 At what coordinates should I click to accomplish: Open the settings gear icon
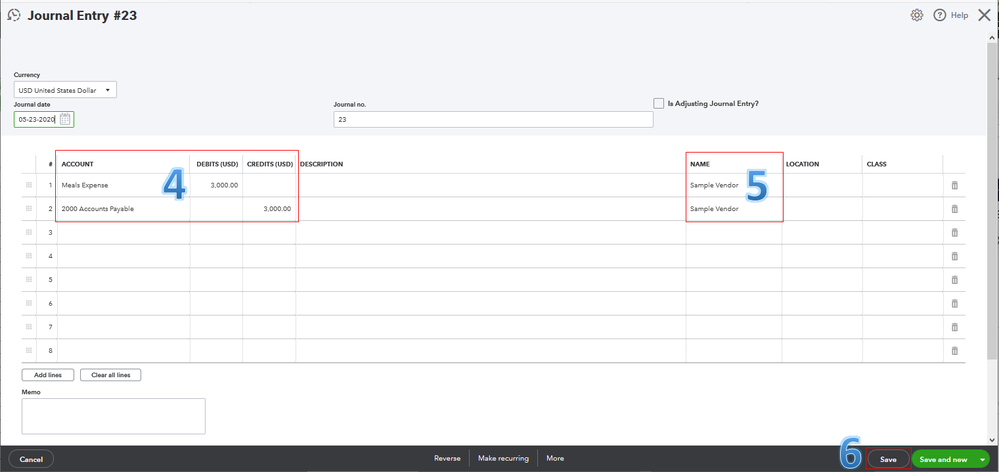pyautogui.click(x=916, y=15)
